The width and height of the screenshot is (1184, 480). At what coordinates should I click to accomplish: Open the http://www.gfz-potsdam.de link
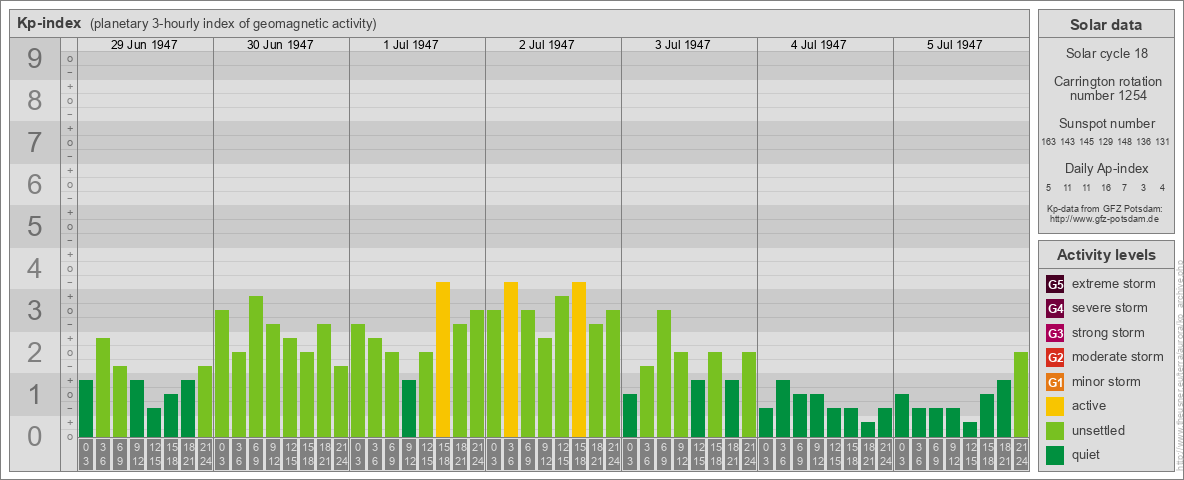[1104, 218]
